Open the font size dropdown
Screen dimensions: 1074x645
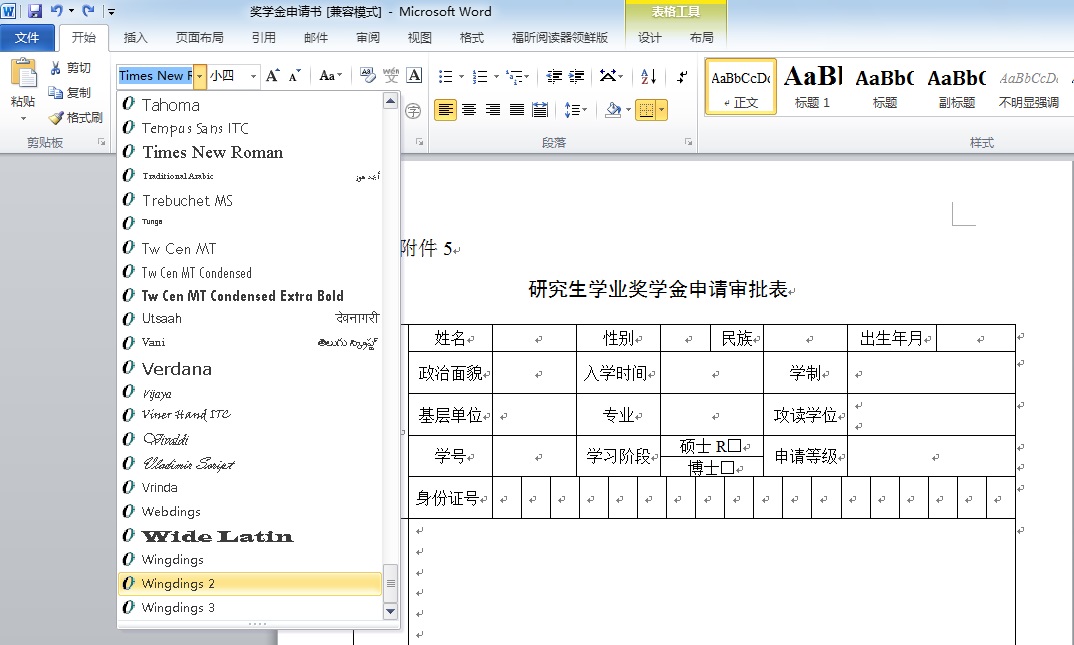coord(253,76)
